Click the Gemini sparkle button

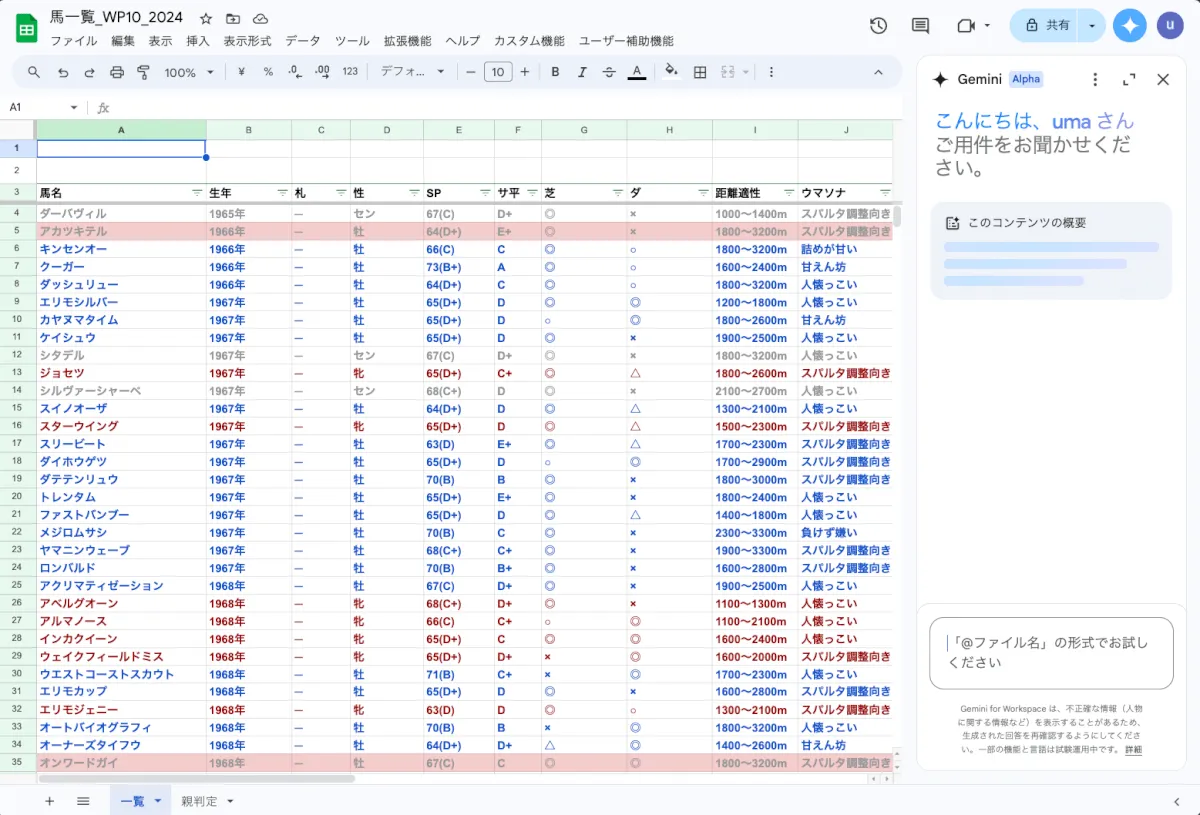tap(1130, 26)
